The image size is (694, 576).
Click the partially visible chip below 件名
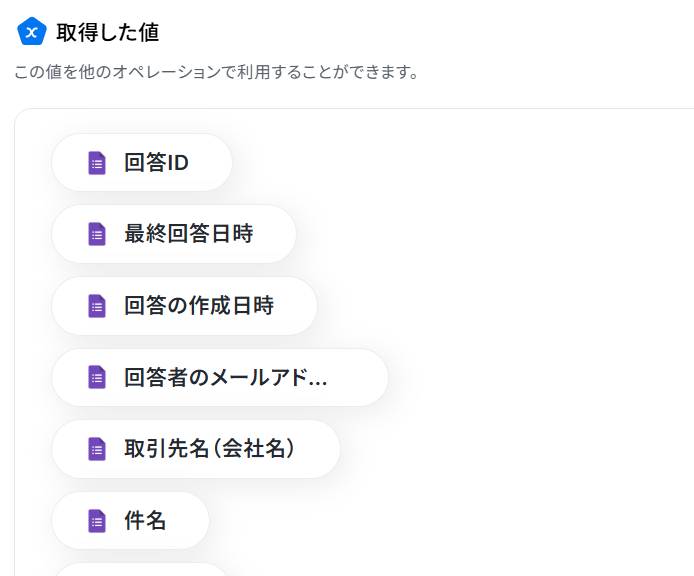142,570
